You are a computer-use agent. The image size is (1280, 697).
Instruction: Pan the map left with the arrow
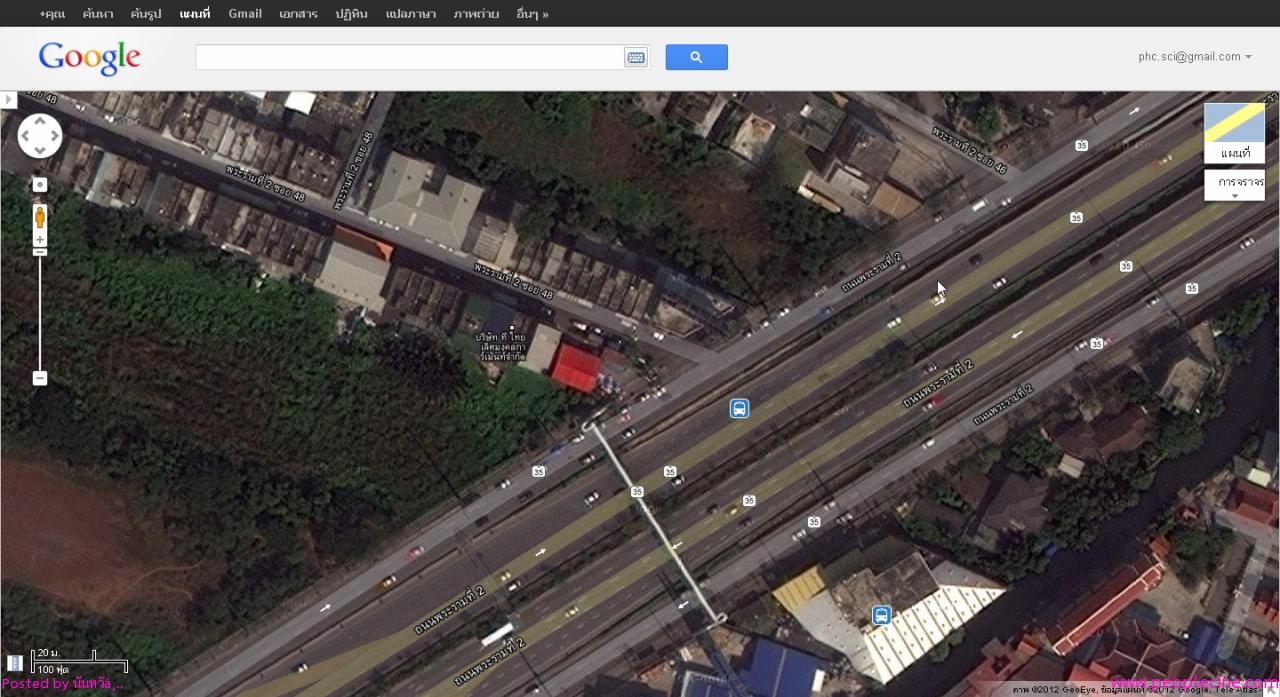tap(26, 136)
